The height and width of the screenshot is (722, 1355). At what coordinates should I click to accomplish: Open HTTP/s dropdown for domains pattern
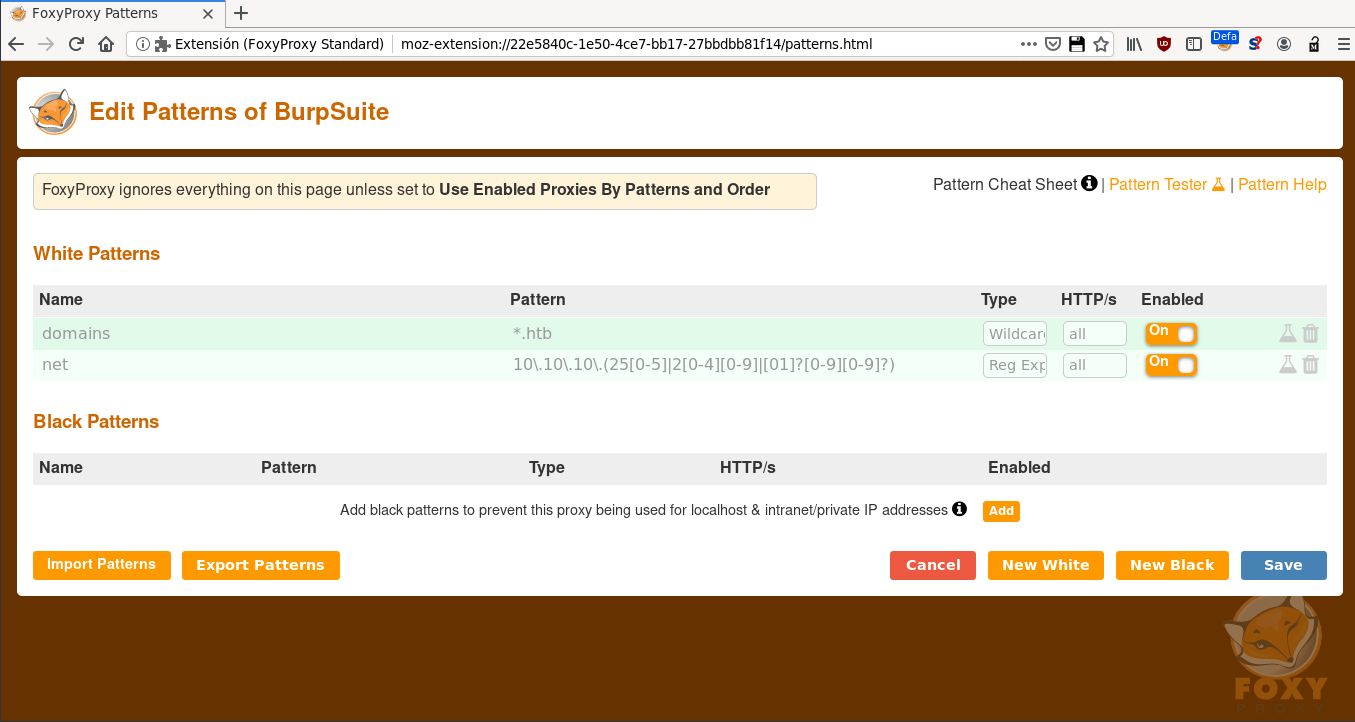click(x=1095, y=334)
